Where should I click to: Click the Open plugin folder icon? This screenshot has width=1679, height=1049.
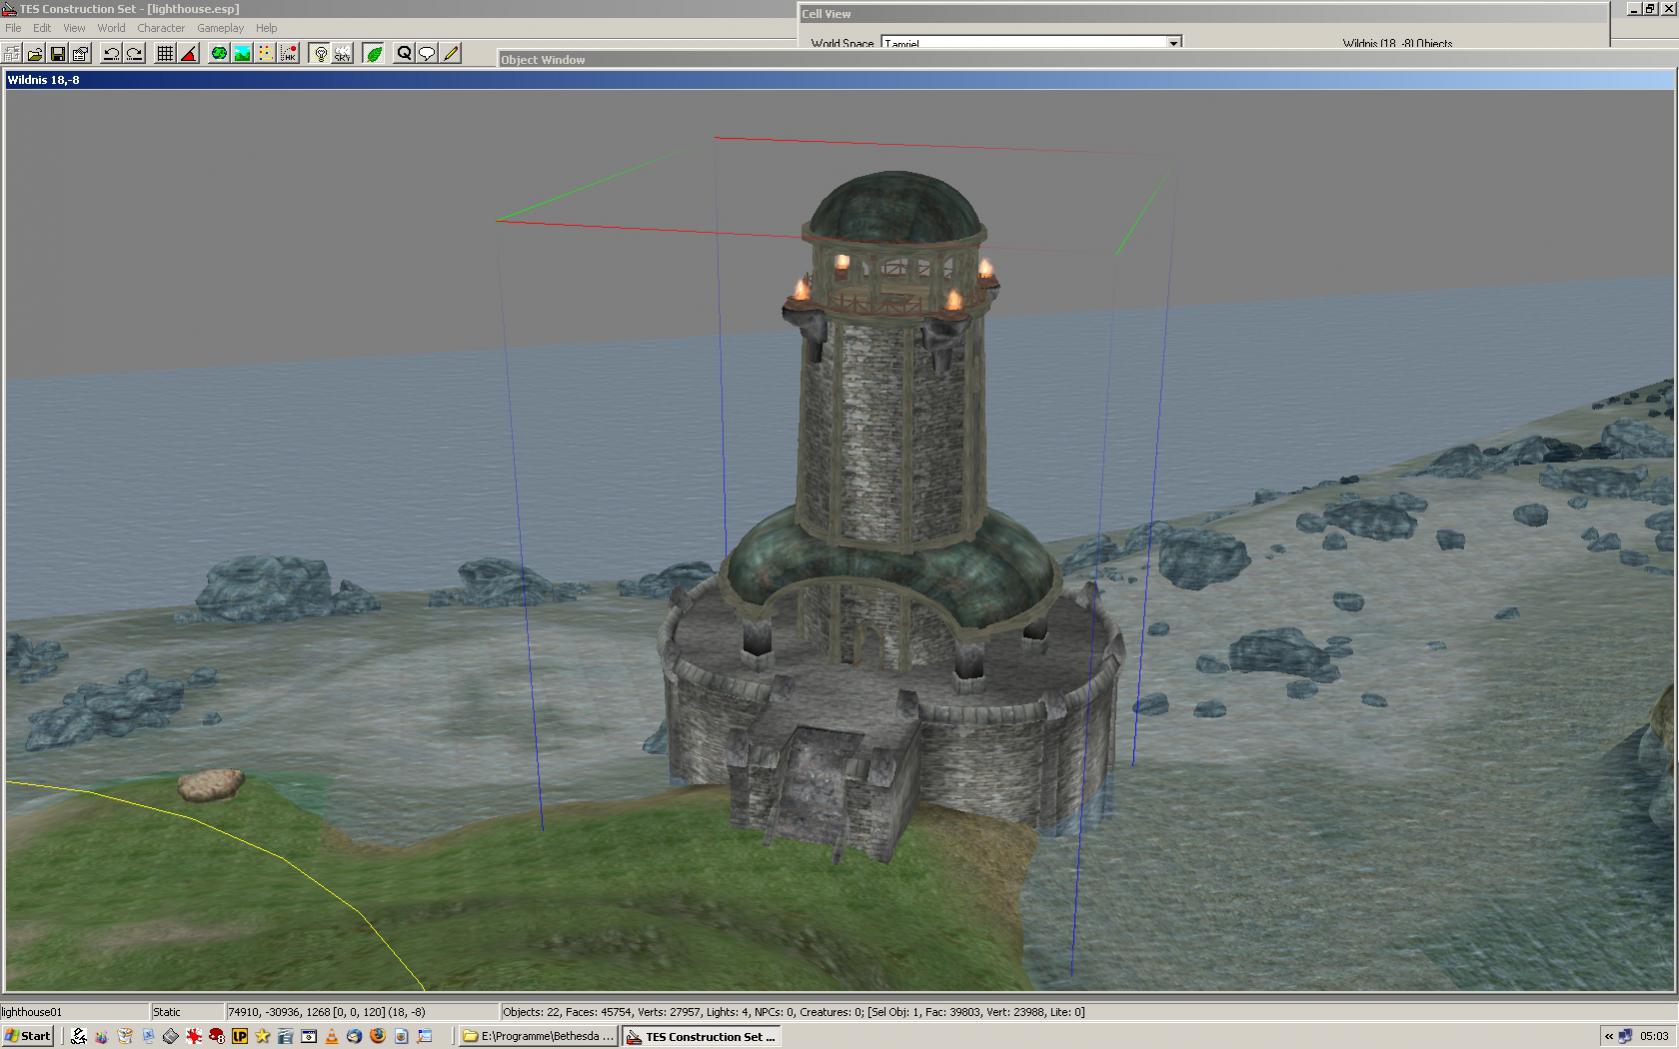35,54
